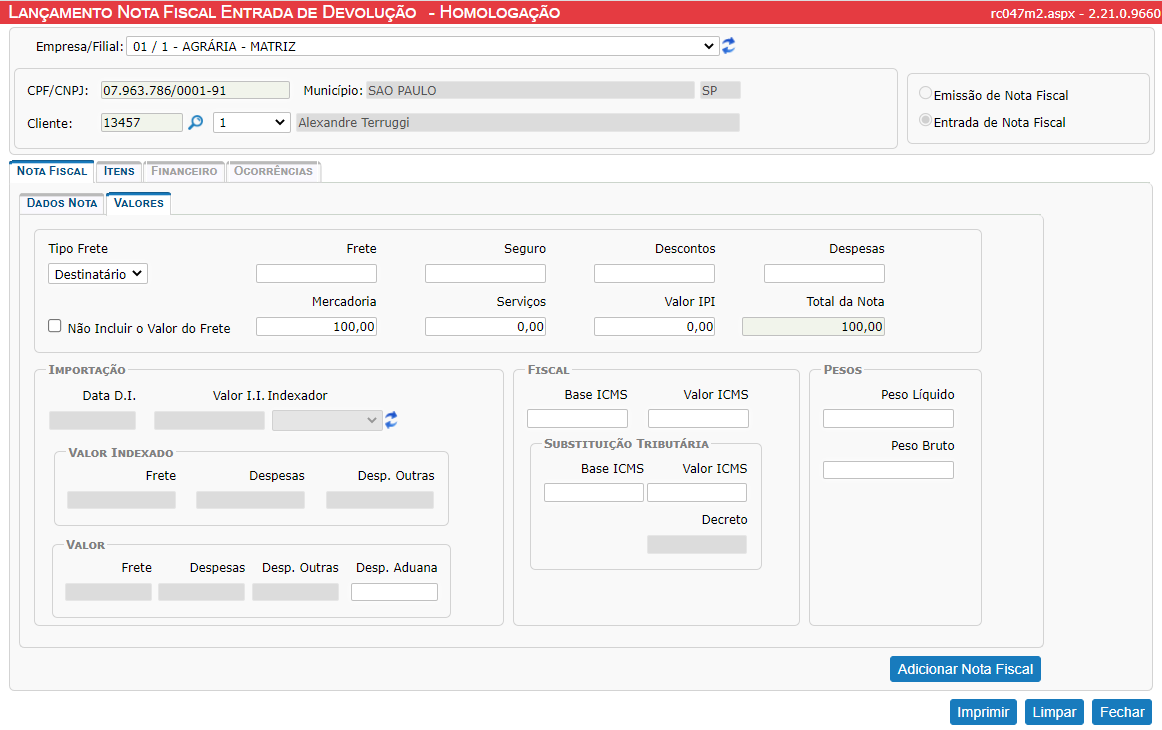Switch to the Nota Fiscal tab
Screen dimensions: 1162x730
coord(52,171)
